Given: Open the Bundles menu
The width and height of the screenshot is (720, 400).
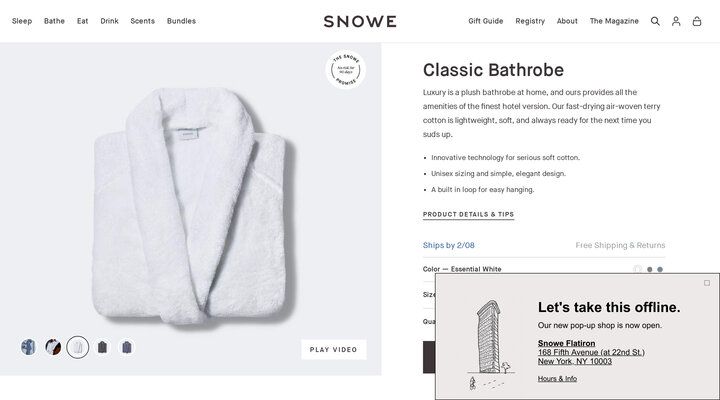Looking at the screenshot, I should pyautogui.click(x=181, y=21).
